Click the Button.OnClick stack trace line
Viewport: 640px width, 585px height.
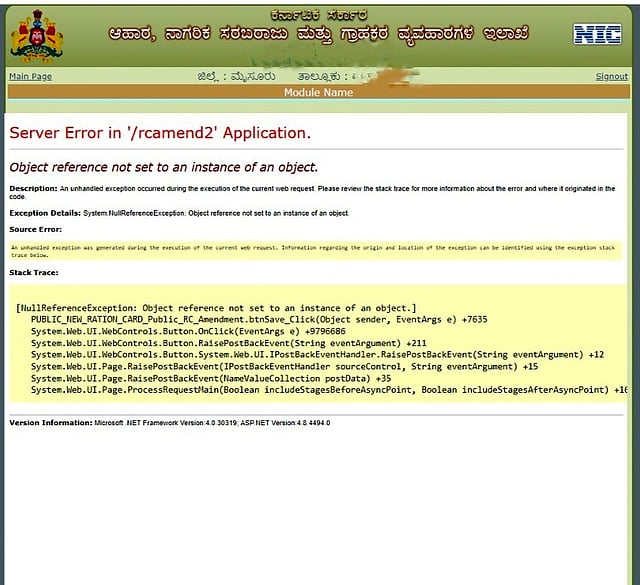point(188,331)
